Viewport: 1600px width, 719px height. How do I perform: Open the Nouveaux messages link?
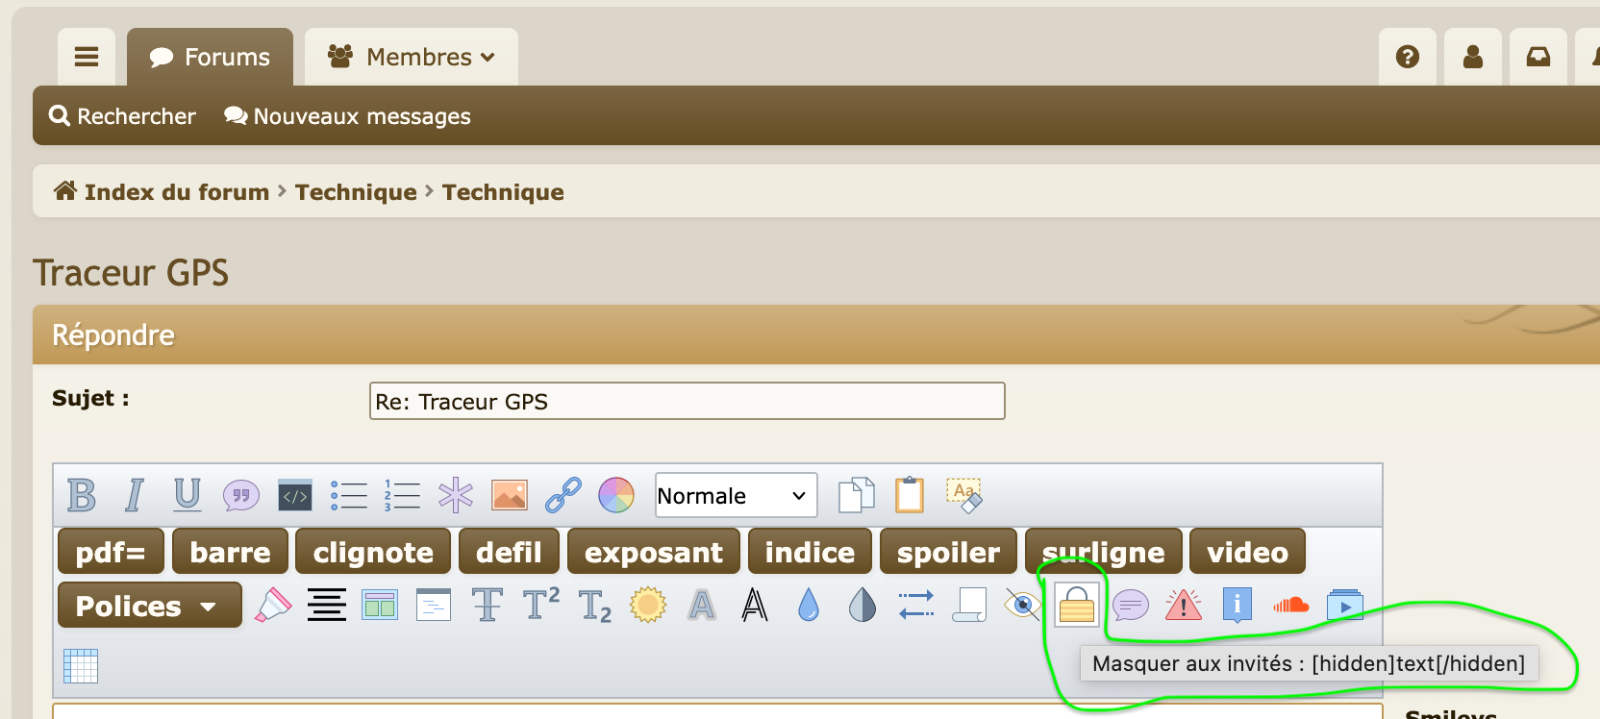click(348, 116)
